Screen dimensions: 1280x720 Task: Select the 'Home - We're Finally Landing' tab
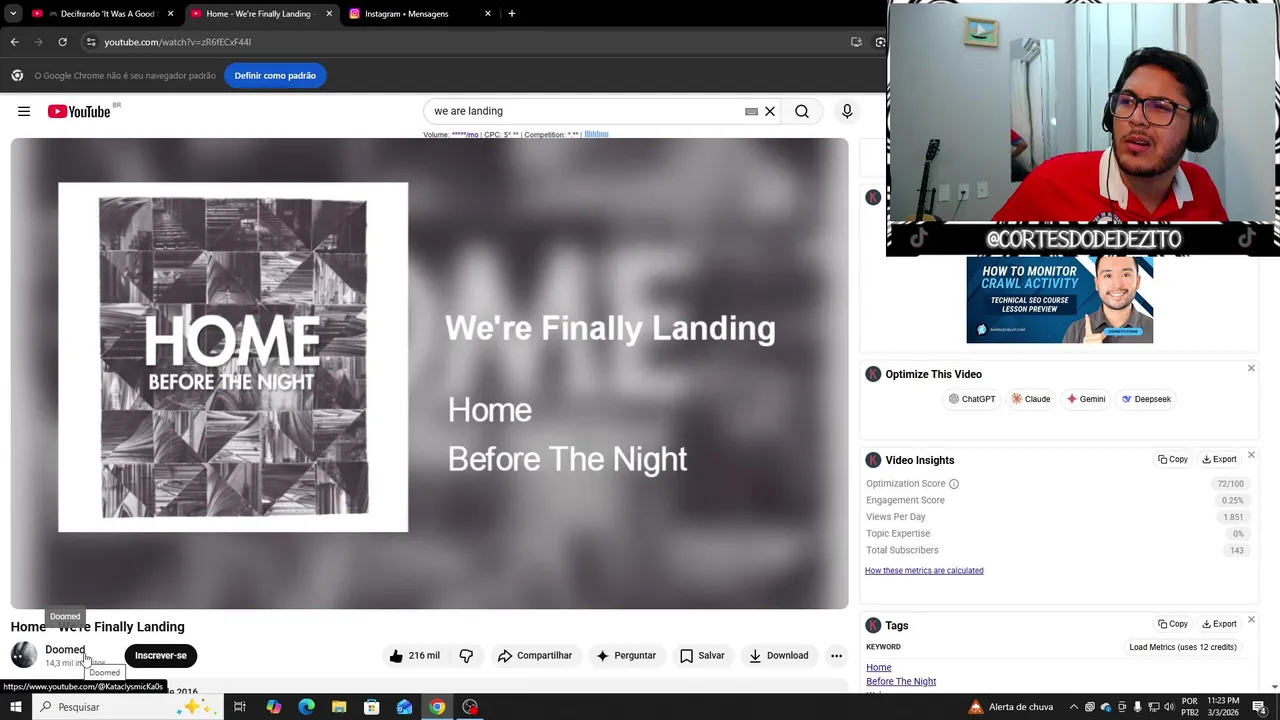(x=260, y=14)
